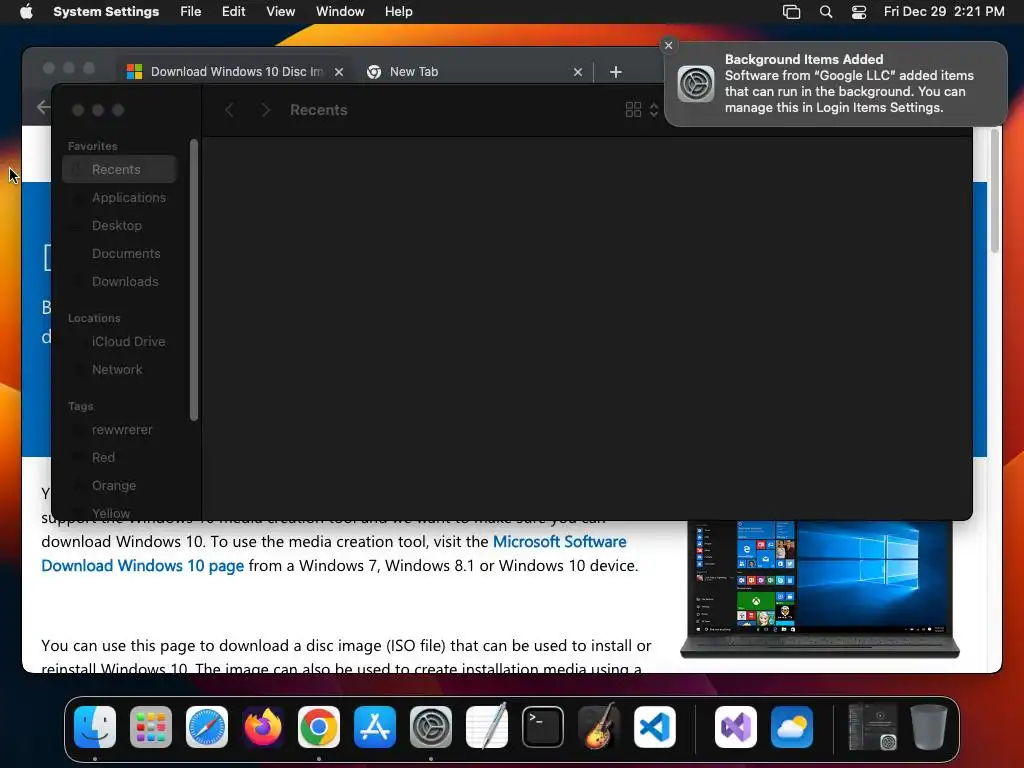Click the menu bar date and time
This screenshot has width=1024, height=768.
944,12
